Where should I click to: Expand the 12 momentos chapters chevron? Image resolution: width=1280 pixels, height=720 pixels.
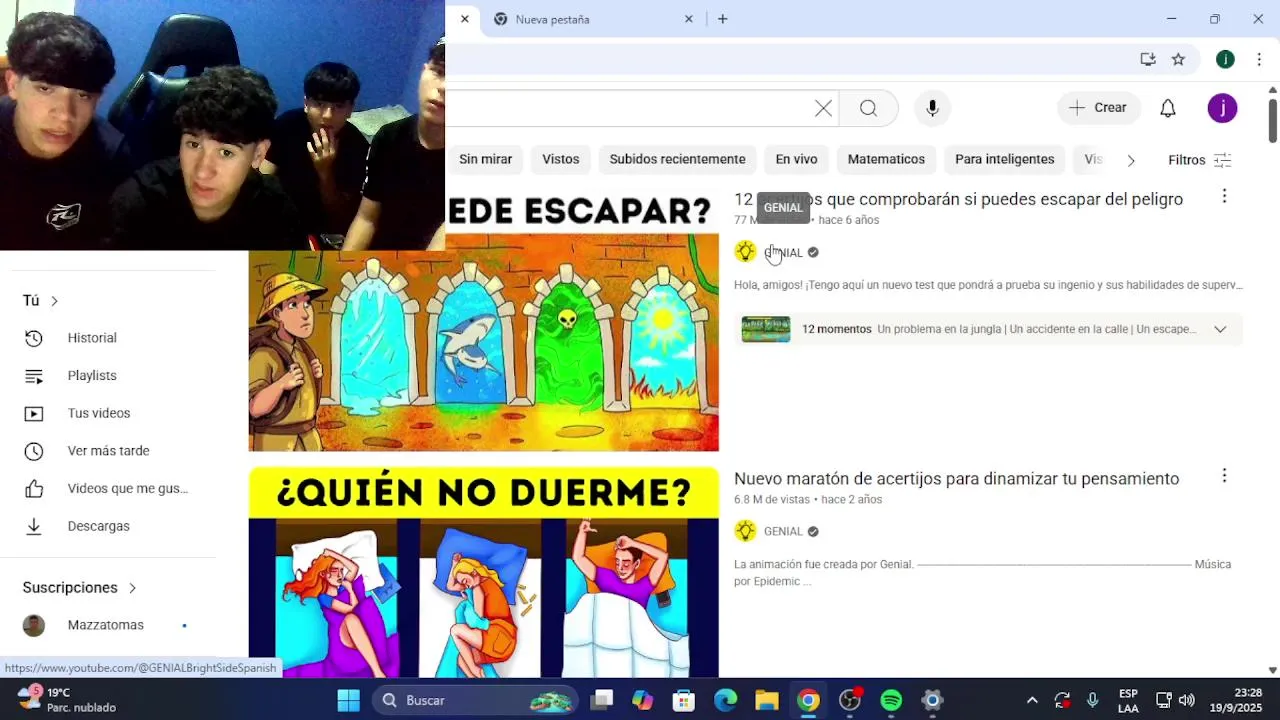point(1220,329)
